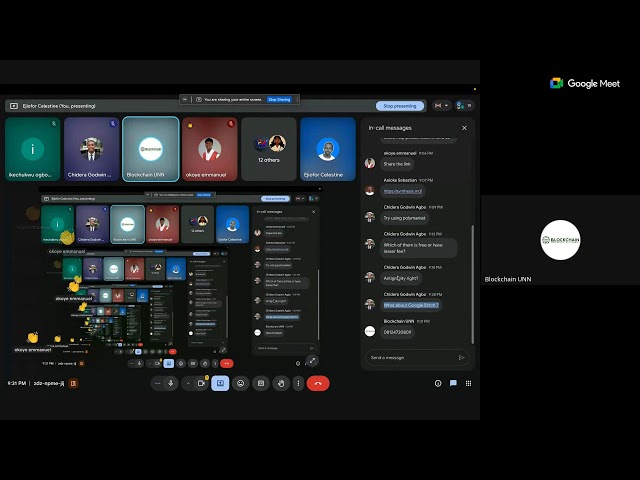Click okoye emmanuel avatar in chat list

click(x=370, y=163)
